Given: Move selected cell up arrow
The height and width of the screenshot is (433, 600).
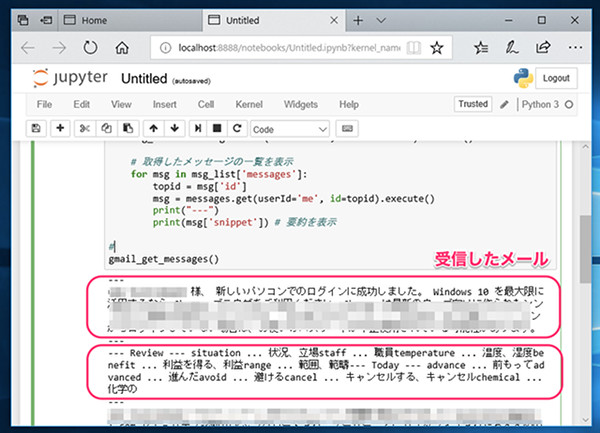Looking at the screenshot, I should point(153,129).
